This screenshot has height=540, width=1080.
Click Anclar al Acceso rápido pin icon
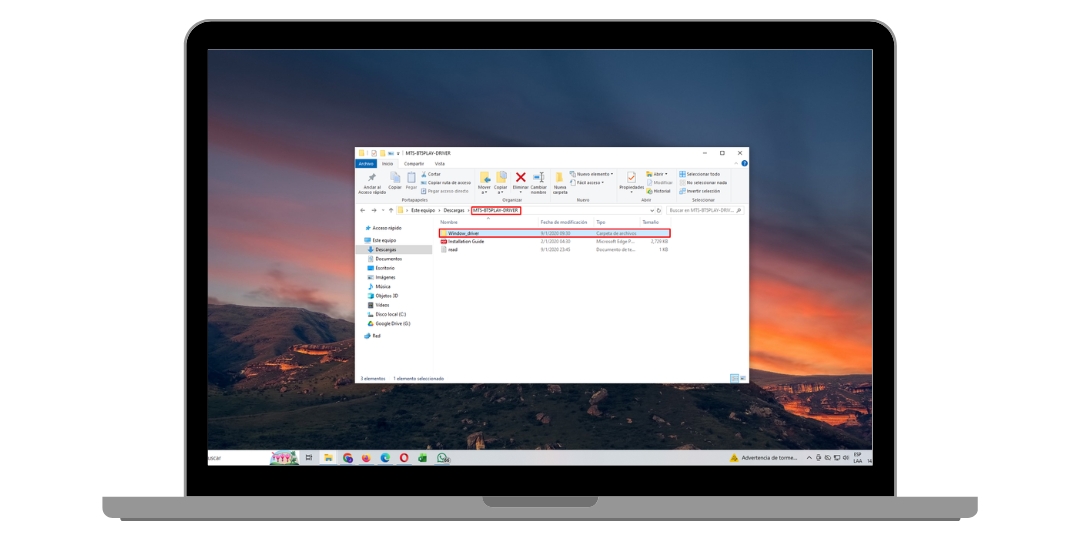pos(372,178)
